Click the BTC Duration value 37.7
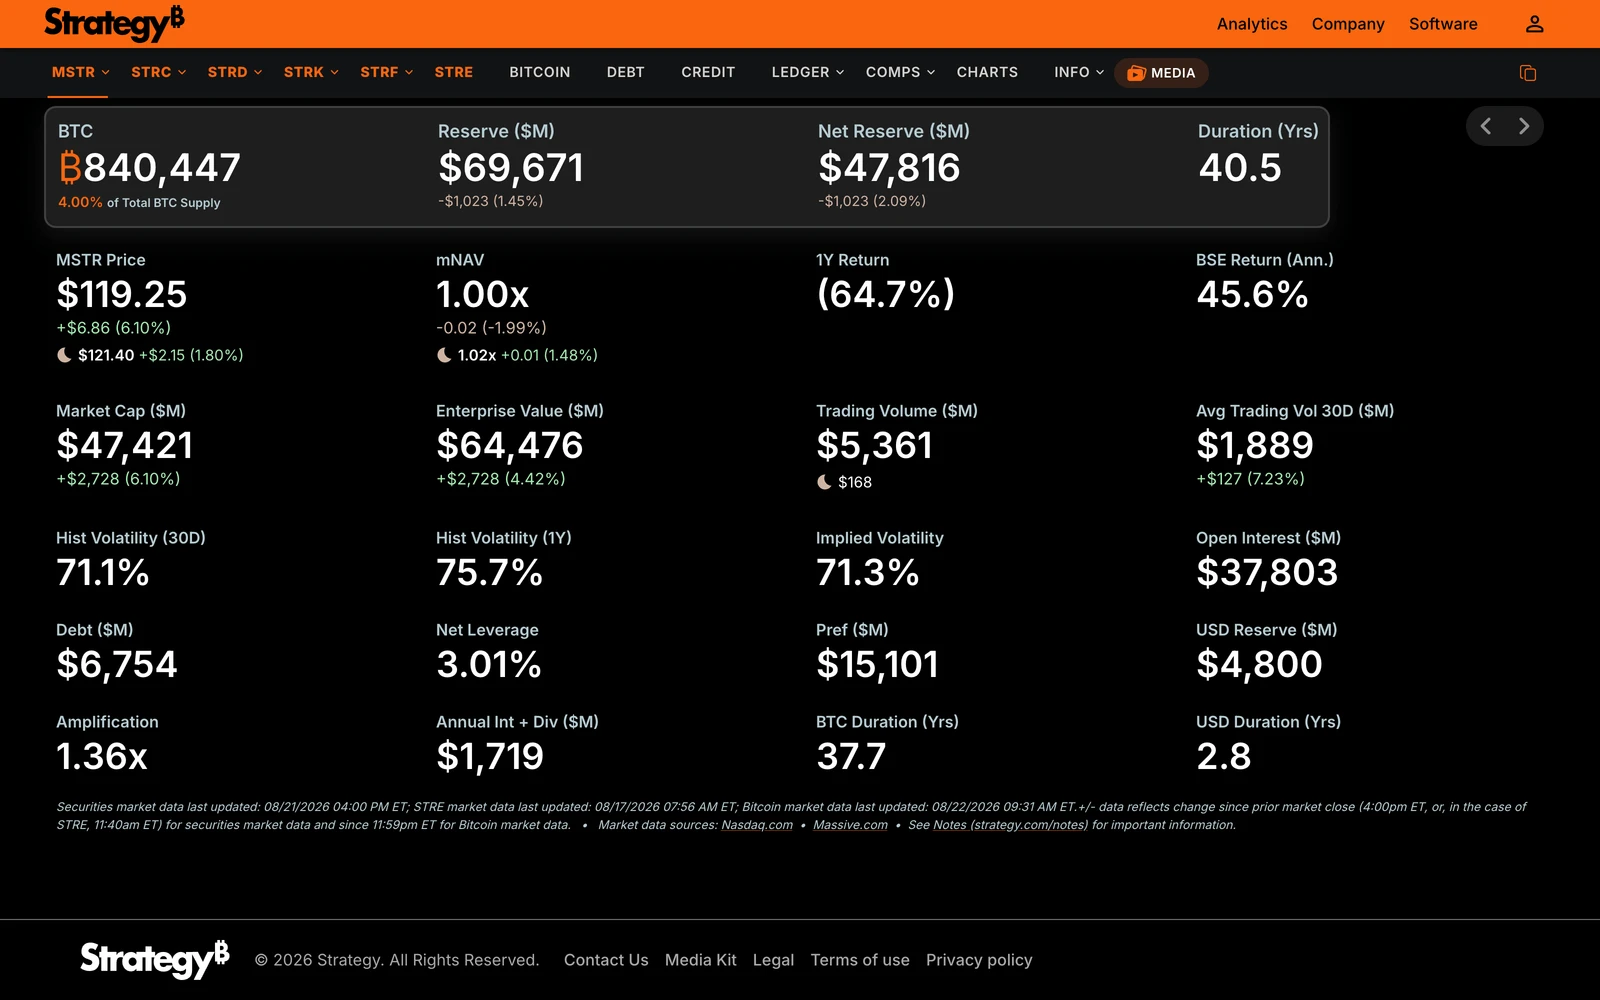 (x=851, y=757)
